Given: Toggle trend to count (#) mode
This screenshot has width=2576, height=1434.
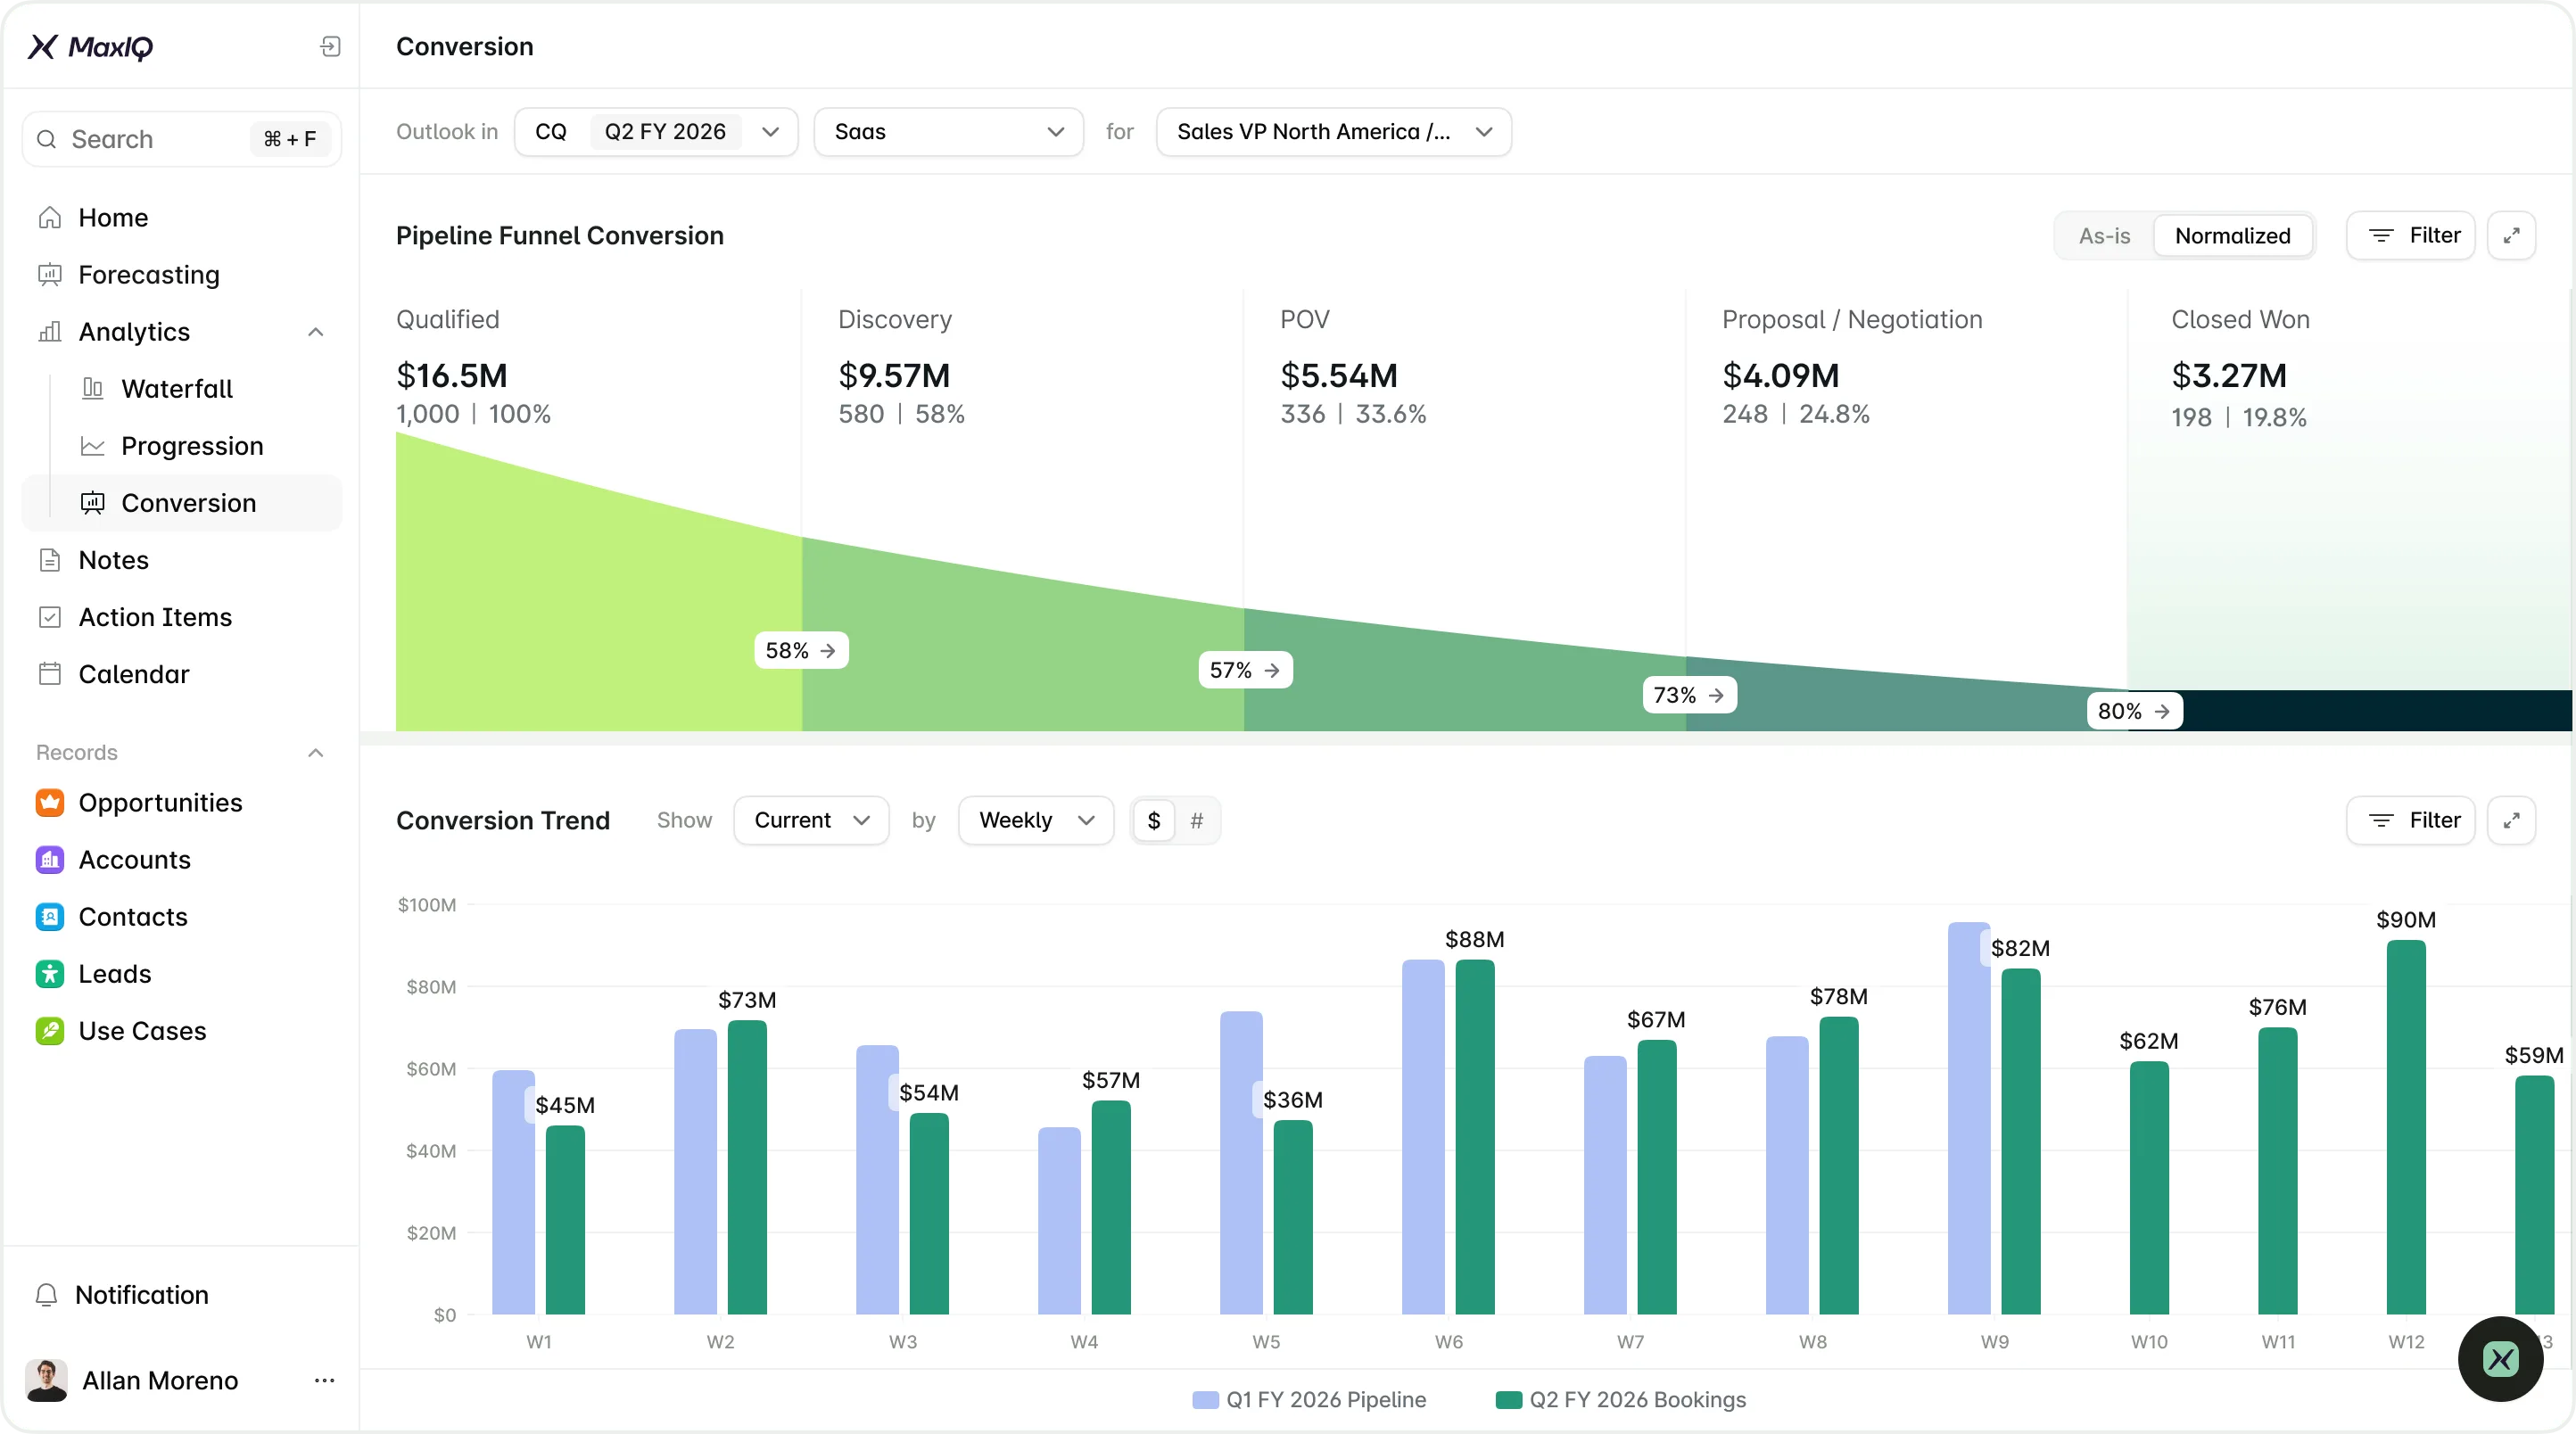Looking at the screenshot, I should tap(1196, 821).
